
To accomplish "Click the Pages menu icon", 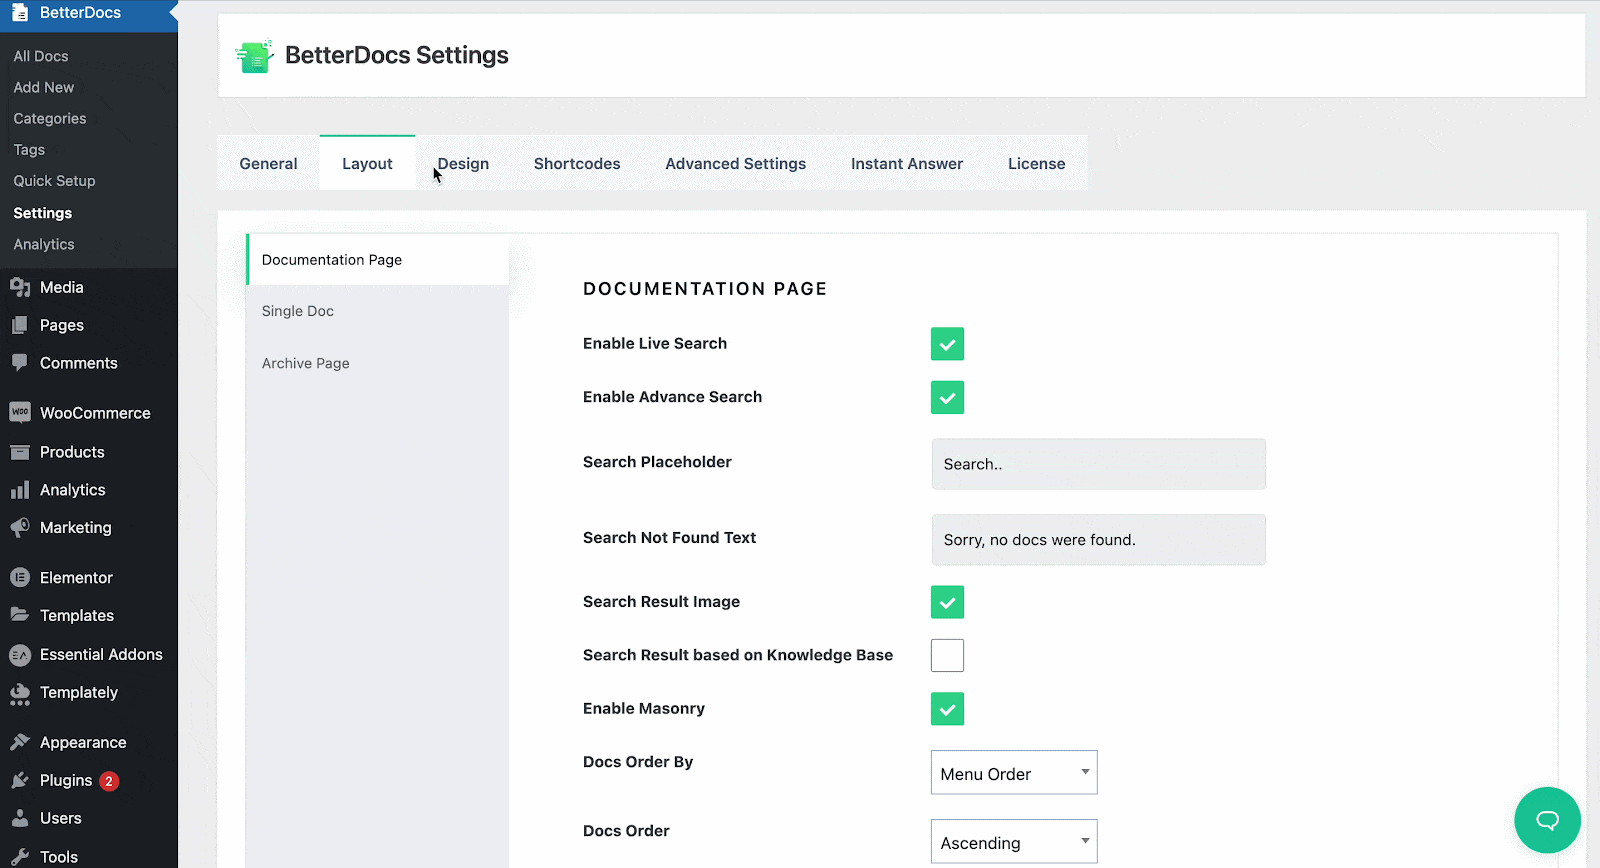I will (x=20, y=325).
